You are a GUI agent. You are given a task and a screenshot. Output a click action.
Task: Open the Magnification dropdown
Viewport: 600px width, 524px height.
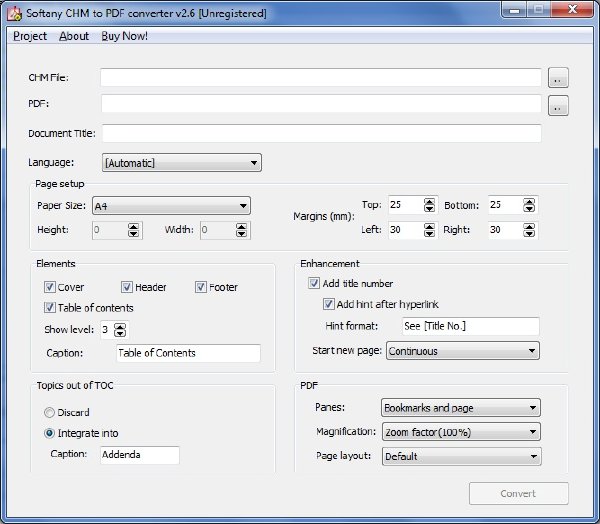(461, 432)
